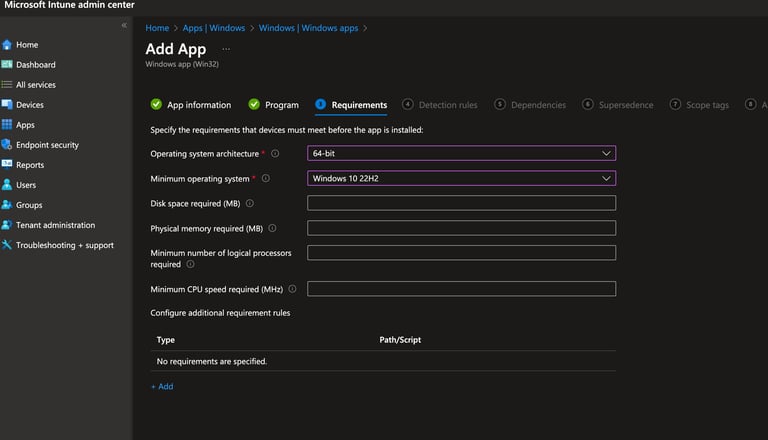Viewport: 768px width, 440px height.
Task: Click the Reports sidebar icon
Action: point(7,165)
